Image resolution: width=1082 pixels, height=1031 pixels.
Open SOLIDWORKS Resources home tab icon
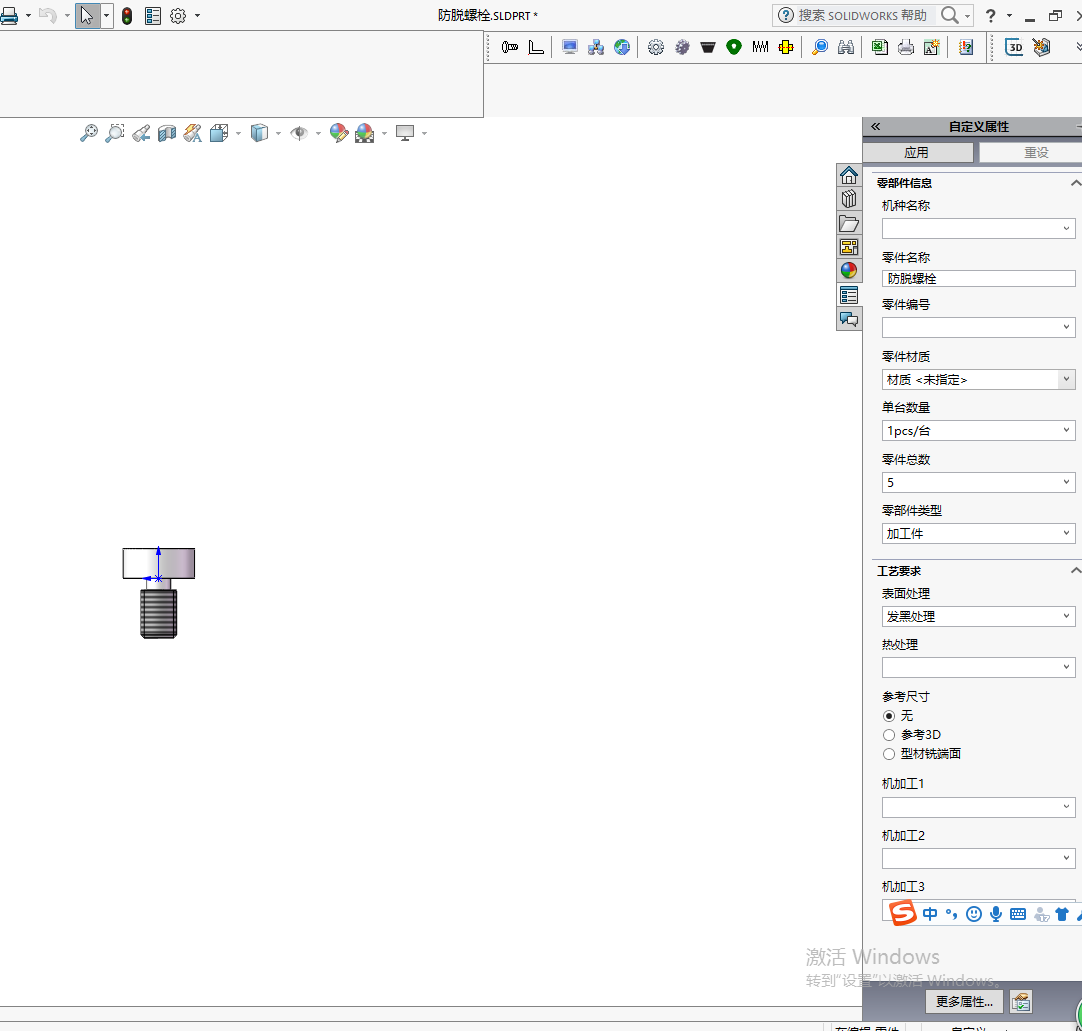point(849,175)
